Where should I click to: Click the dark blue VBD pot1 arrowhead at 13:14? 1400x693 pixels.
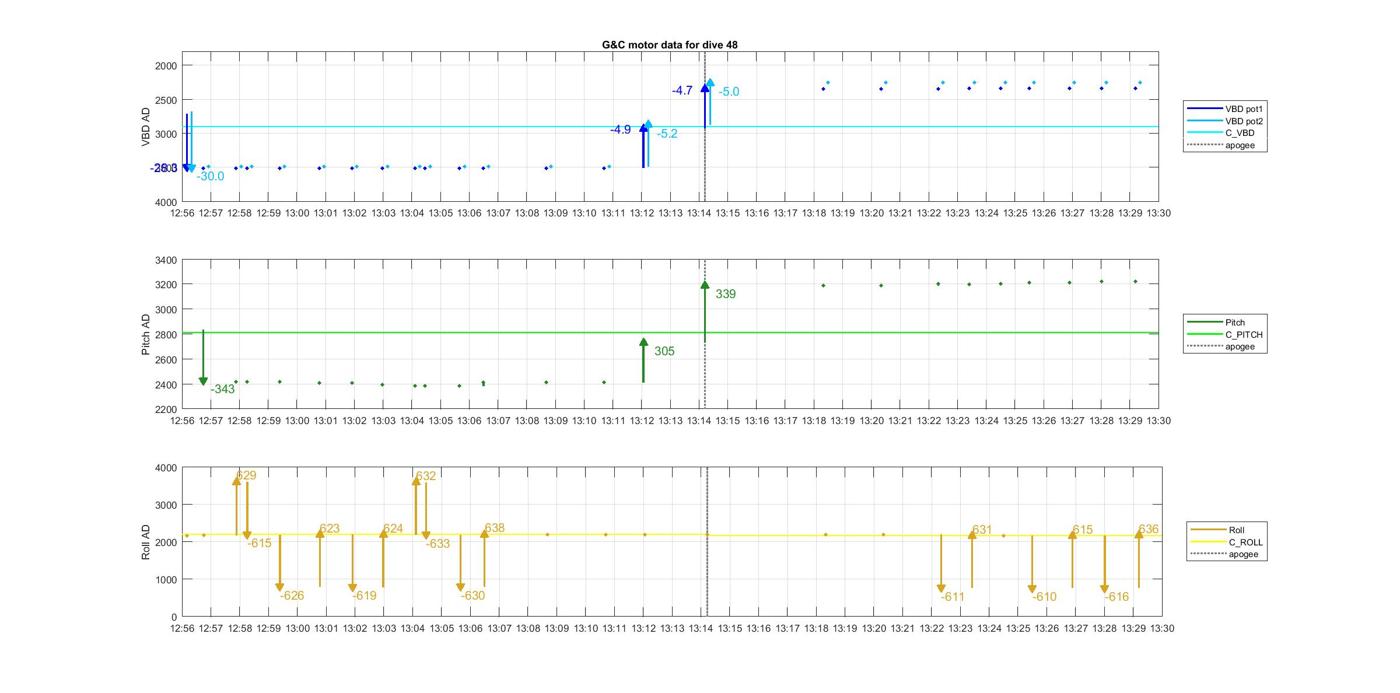[x=705, y=87]
